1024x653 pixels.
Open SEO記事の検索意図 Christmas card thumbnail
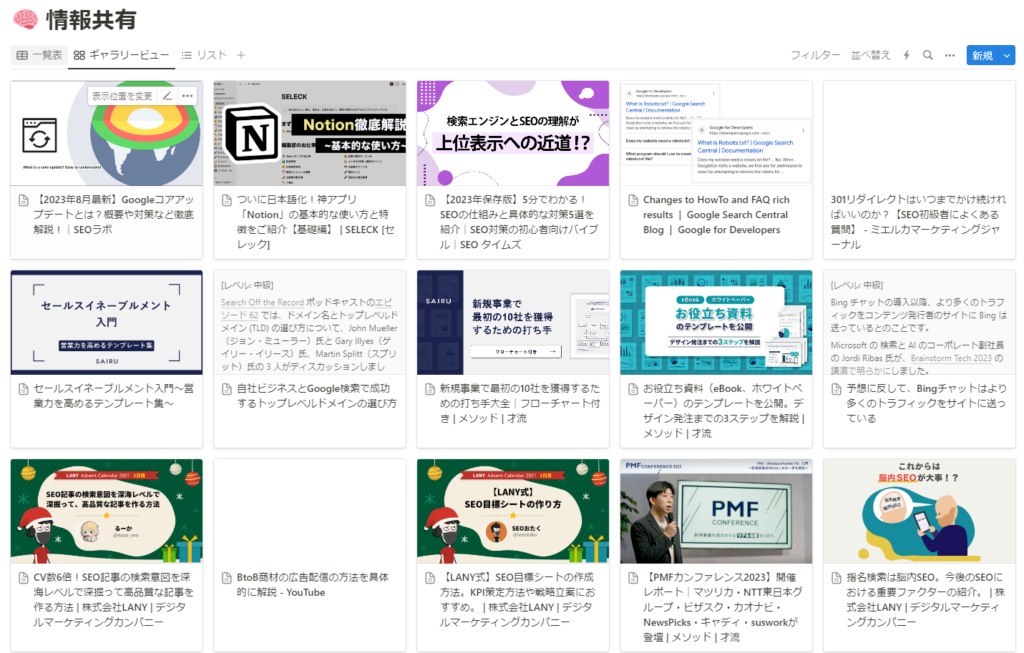click(106, 511)
